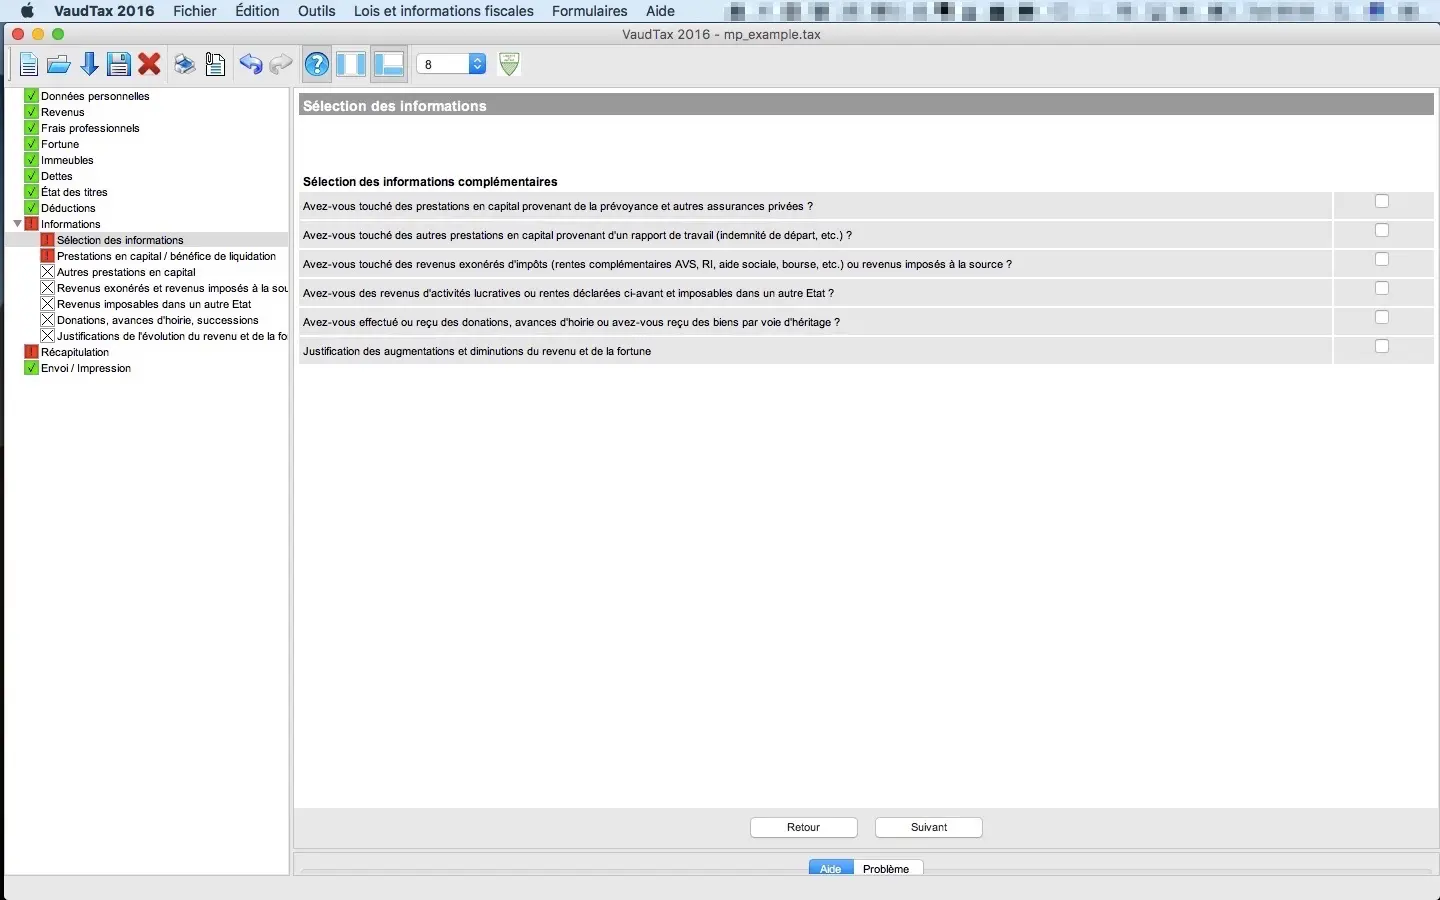The width and height of the screenshot is (1440, 900).
Task: Click the red warning icon beside Informations
Action: (31, 224)
